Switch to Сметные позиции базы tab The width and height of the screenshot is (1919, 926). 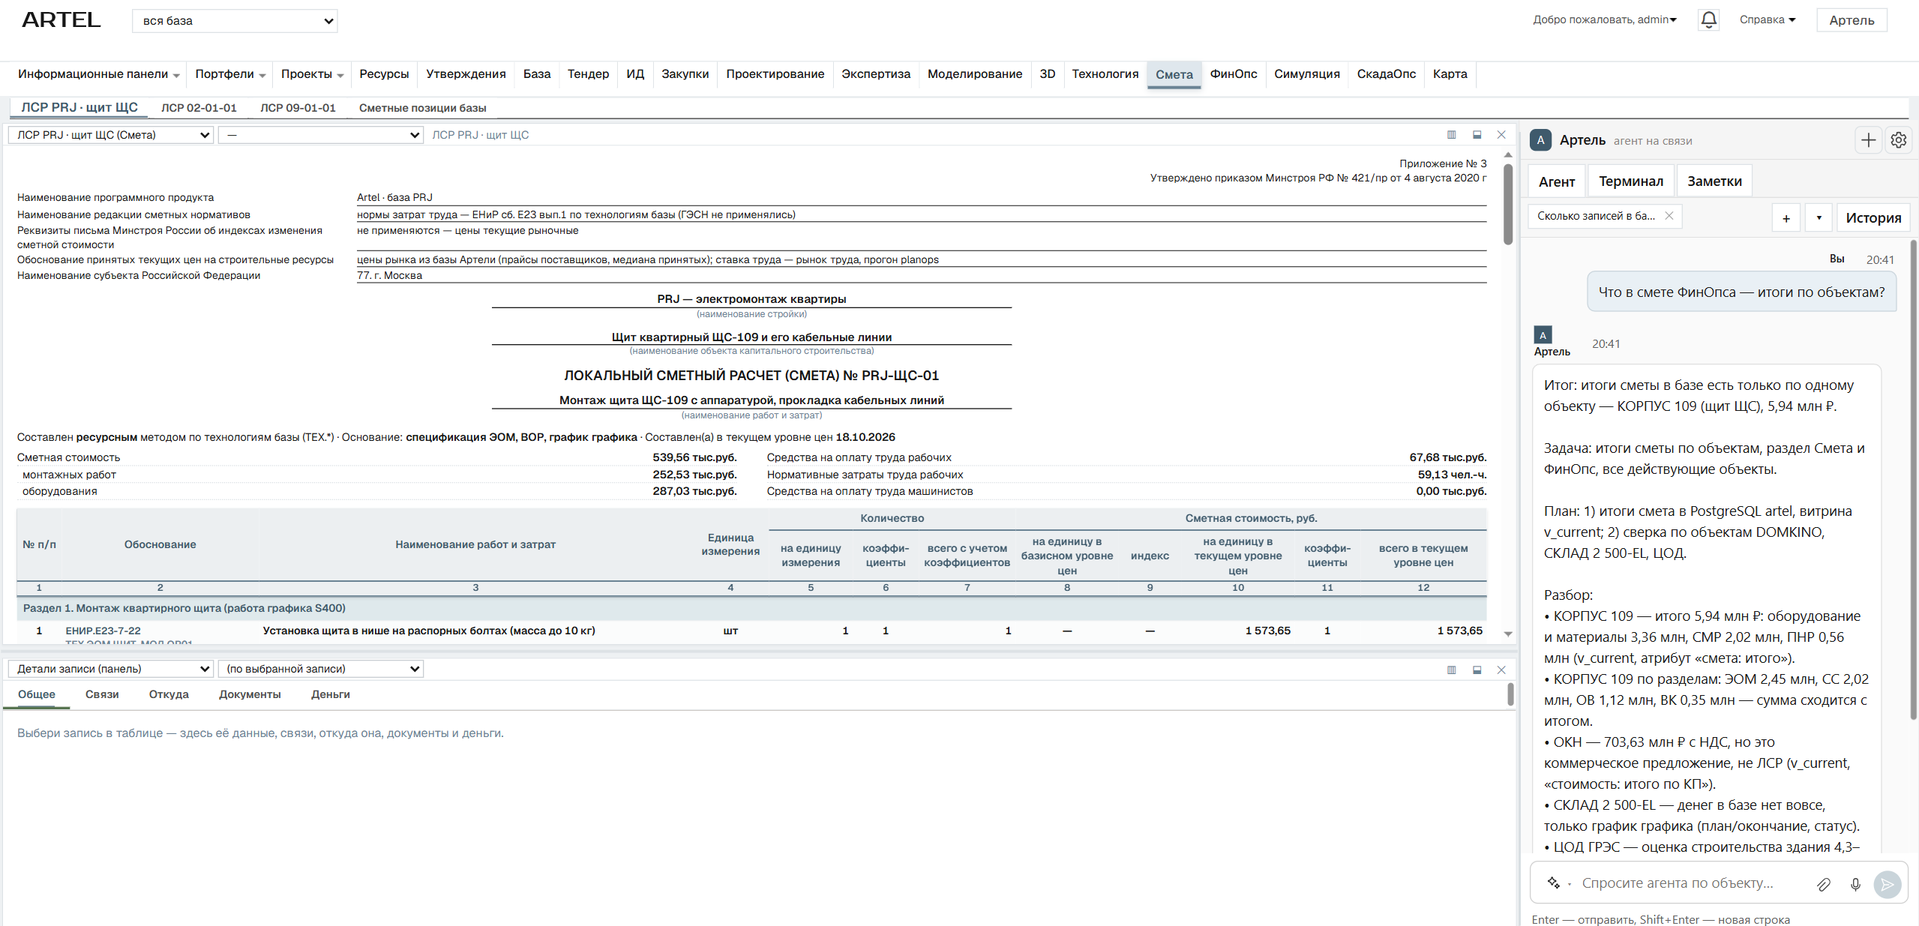coord(423,108)
